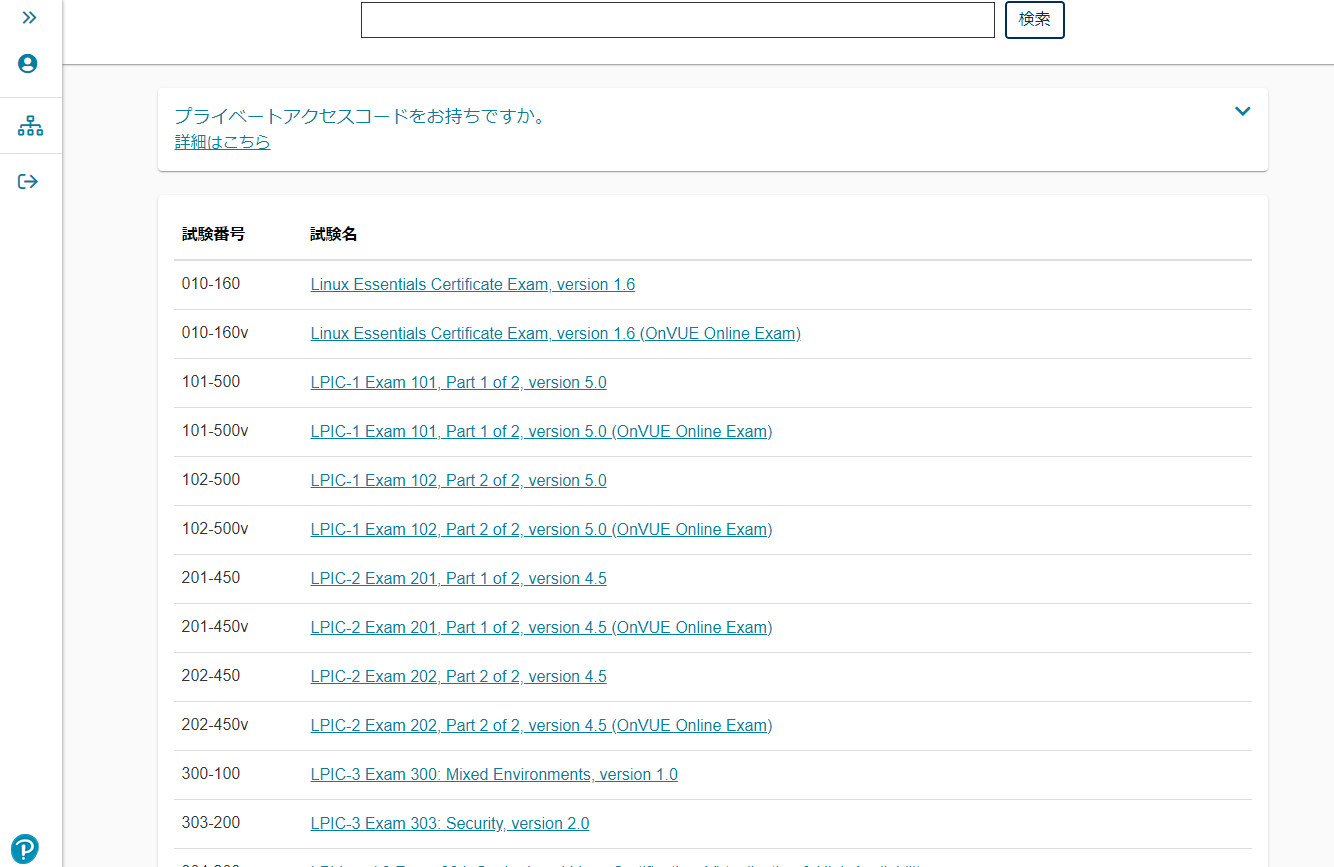The width and height of the screenshot is (1334, 867).
Task: Click exam number 010-160 cell
Action: 211,284
